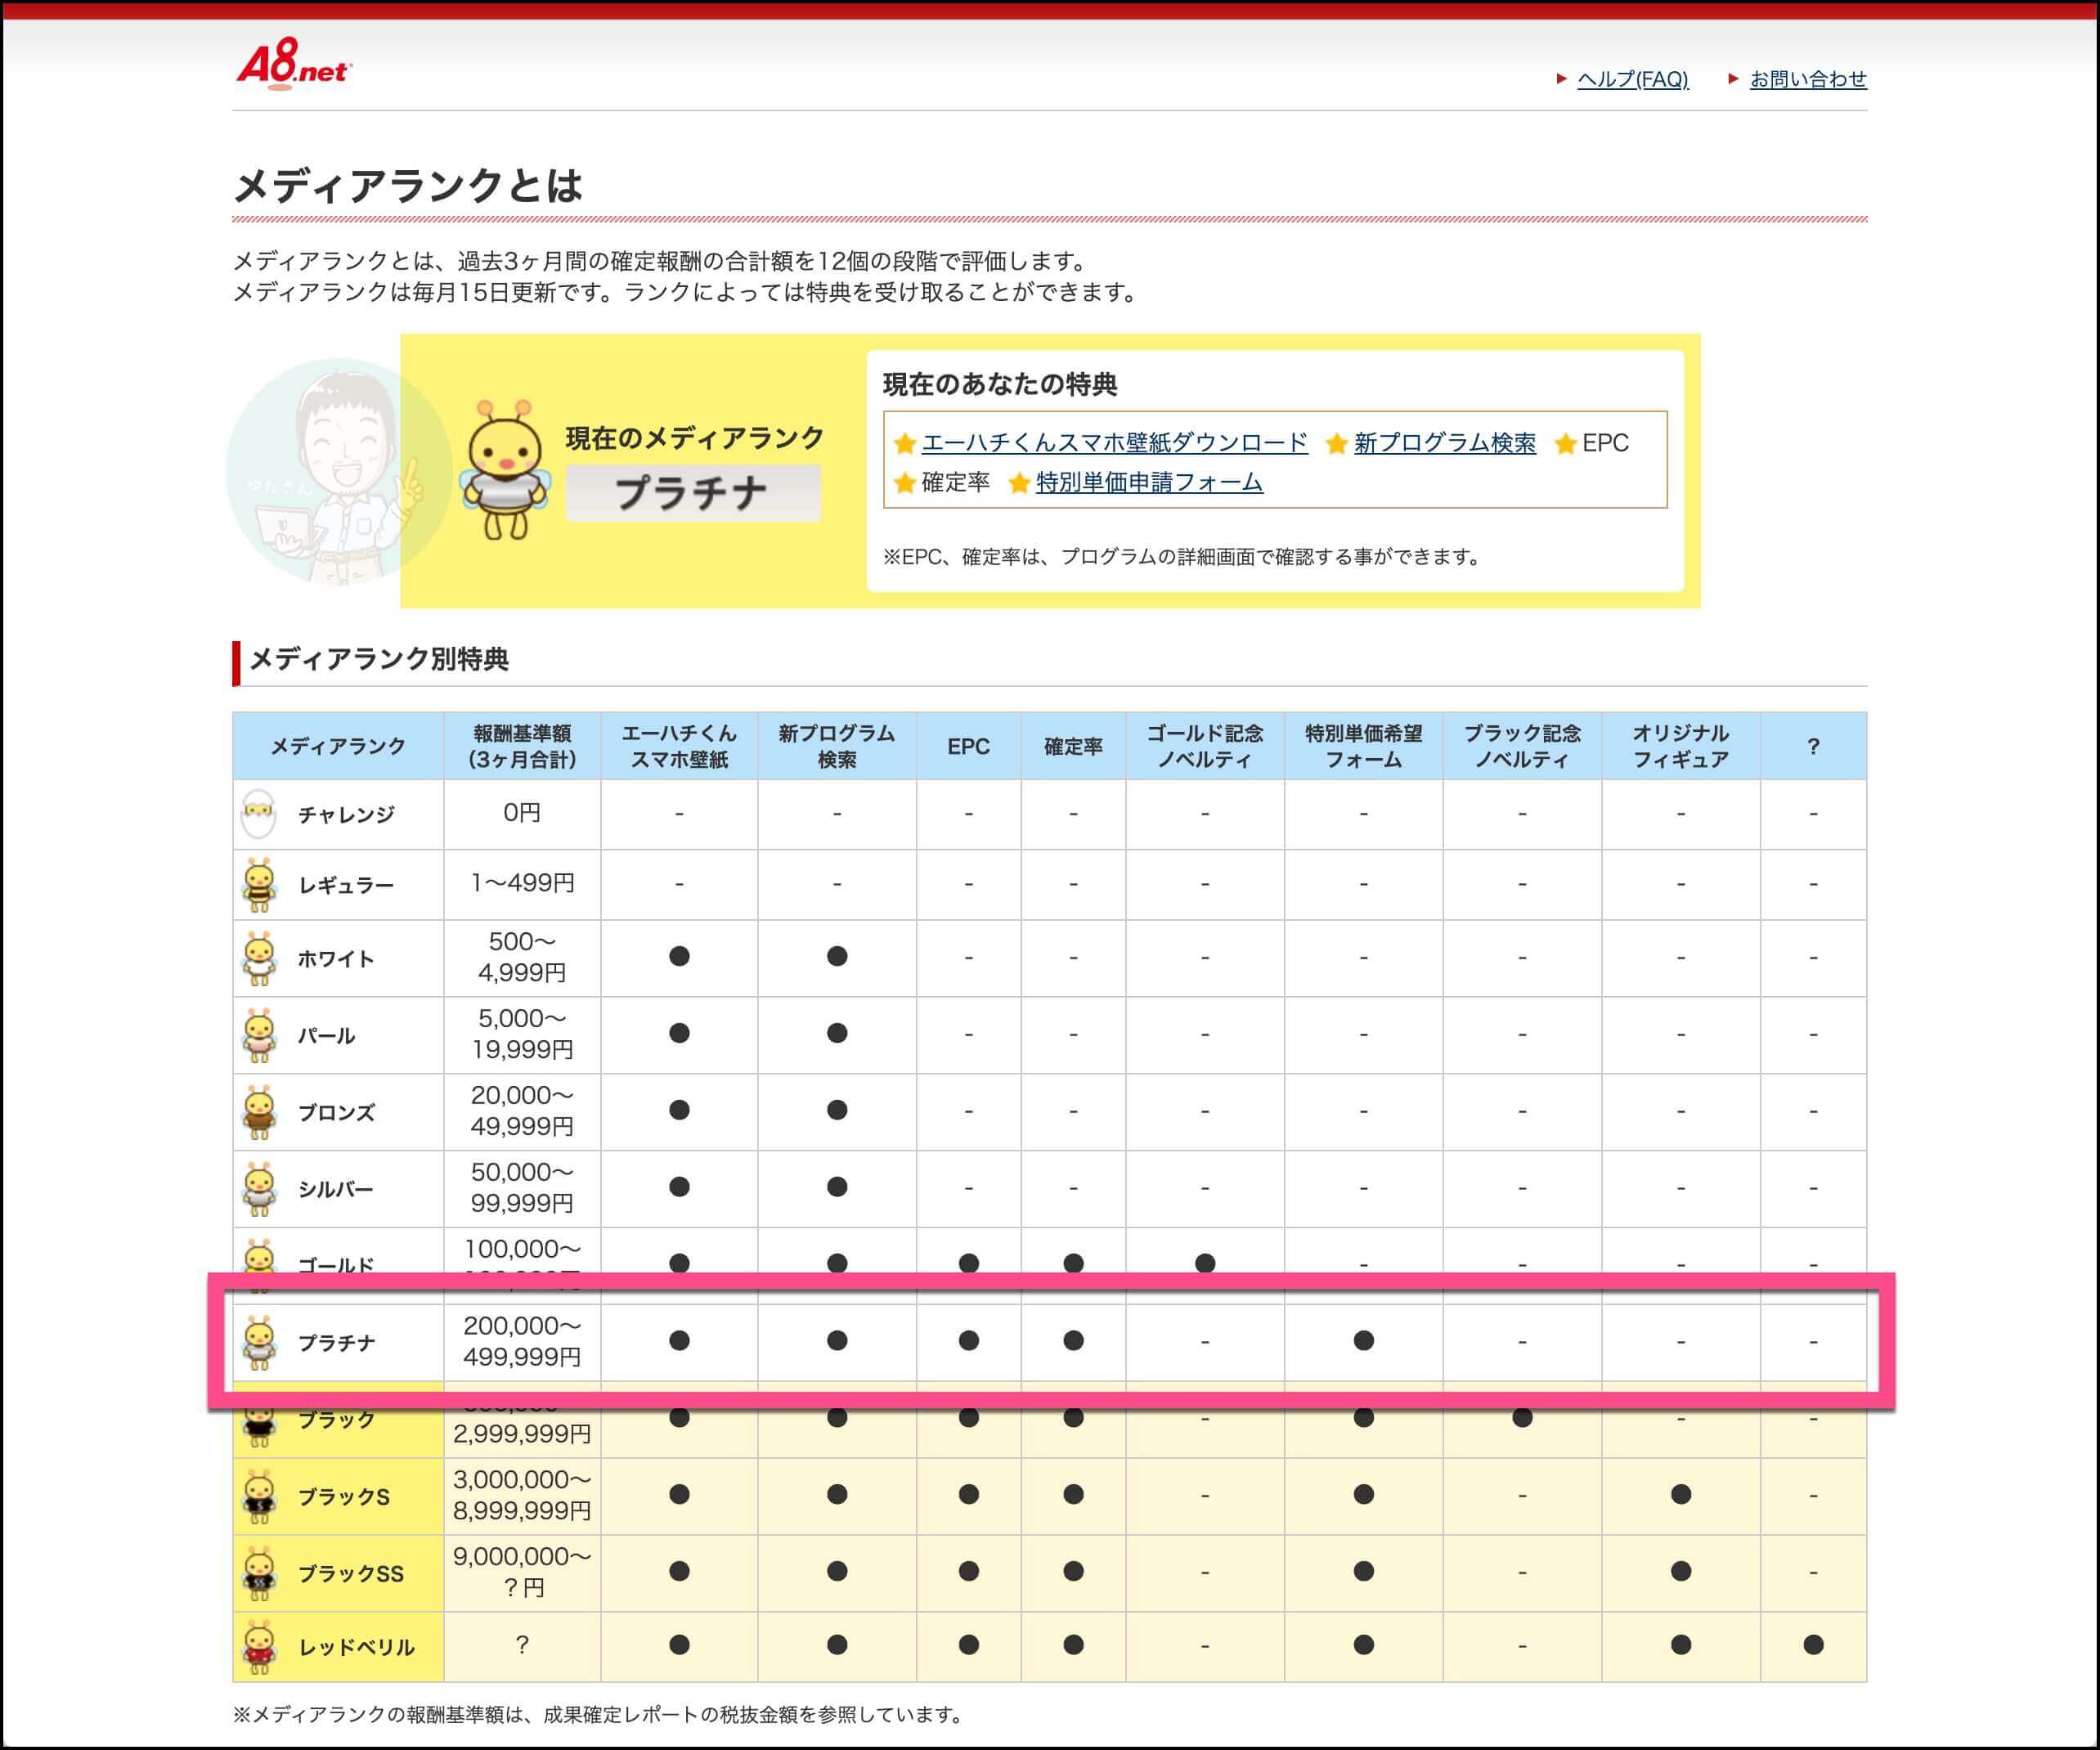
Task: Click the メディアランク column header
Action: 338,746
